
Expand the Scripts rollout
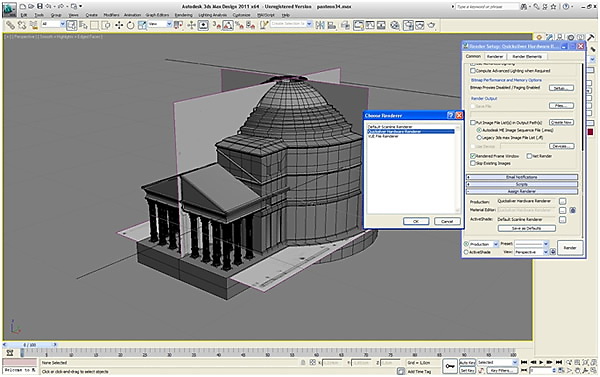(522, 184)
